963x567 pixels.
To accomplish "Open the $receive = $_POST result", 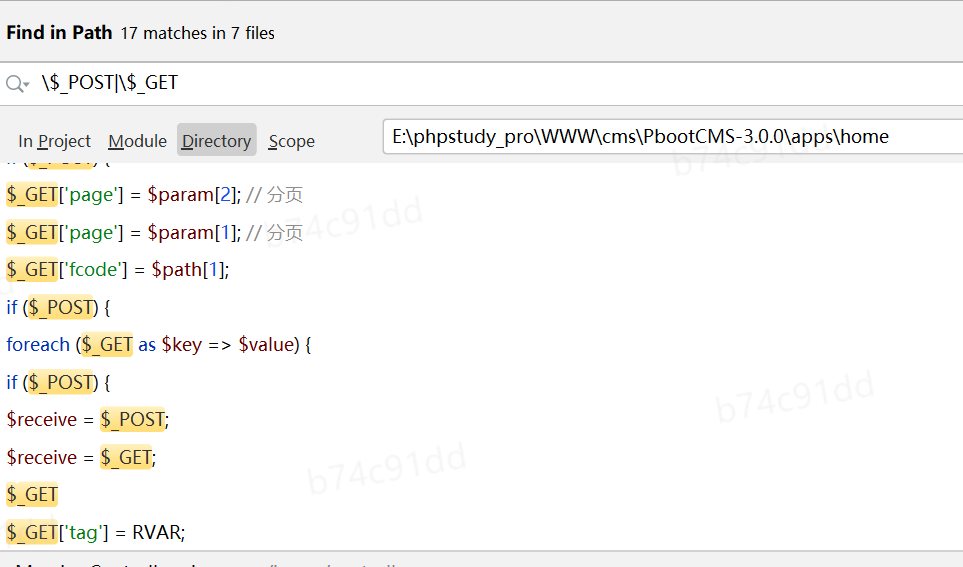I will [x=88, y=419].
